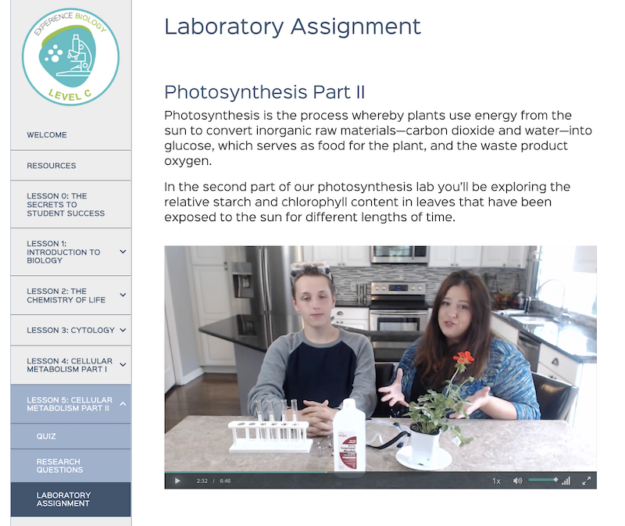
Task: Play the photosynthesis lab video
Action: click(177, 481)
